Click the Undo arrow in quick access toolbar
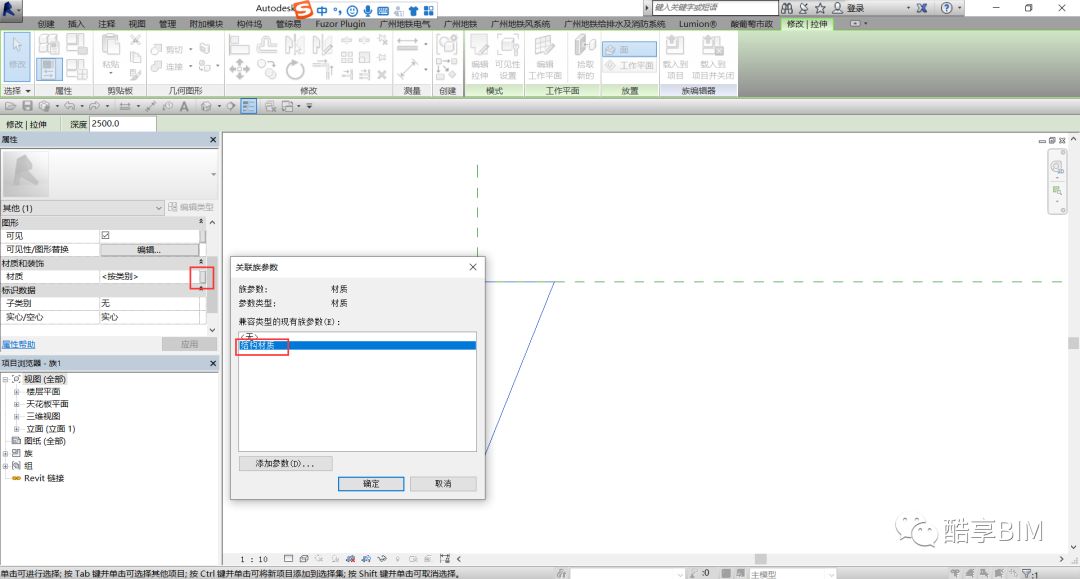The width and height of the screenshot is (1080, 579). pos(70,106)
